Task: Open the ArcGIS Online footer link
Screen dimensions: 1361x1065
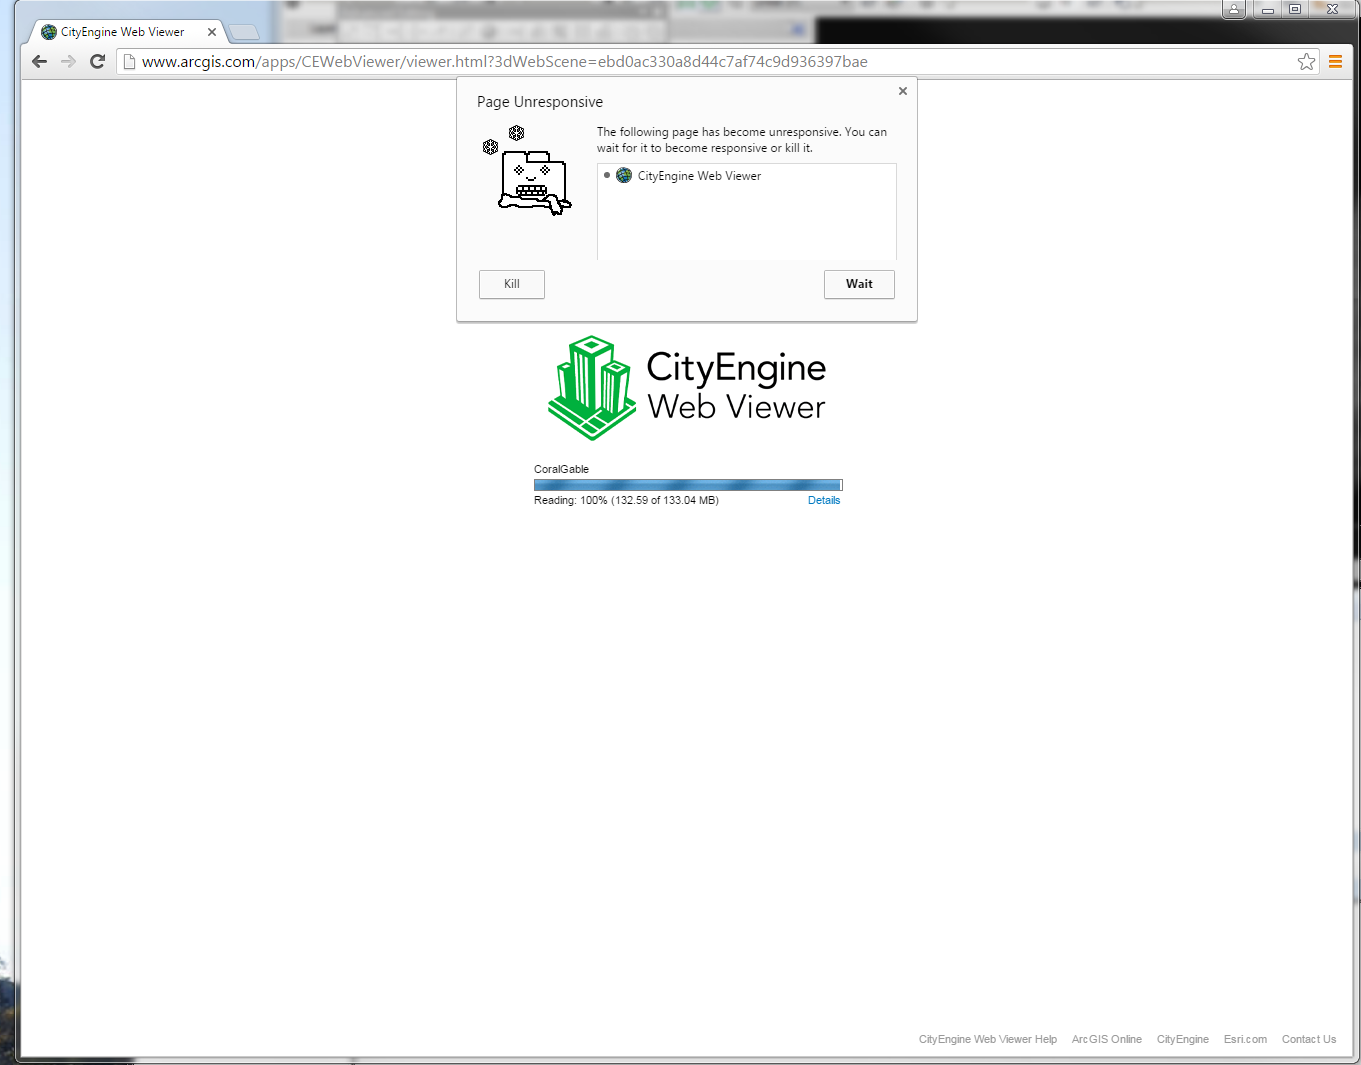Action: click(x=1107, y=1040)
